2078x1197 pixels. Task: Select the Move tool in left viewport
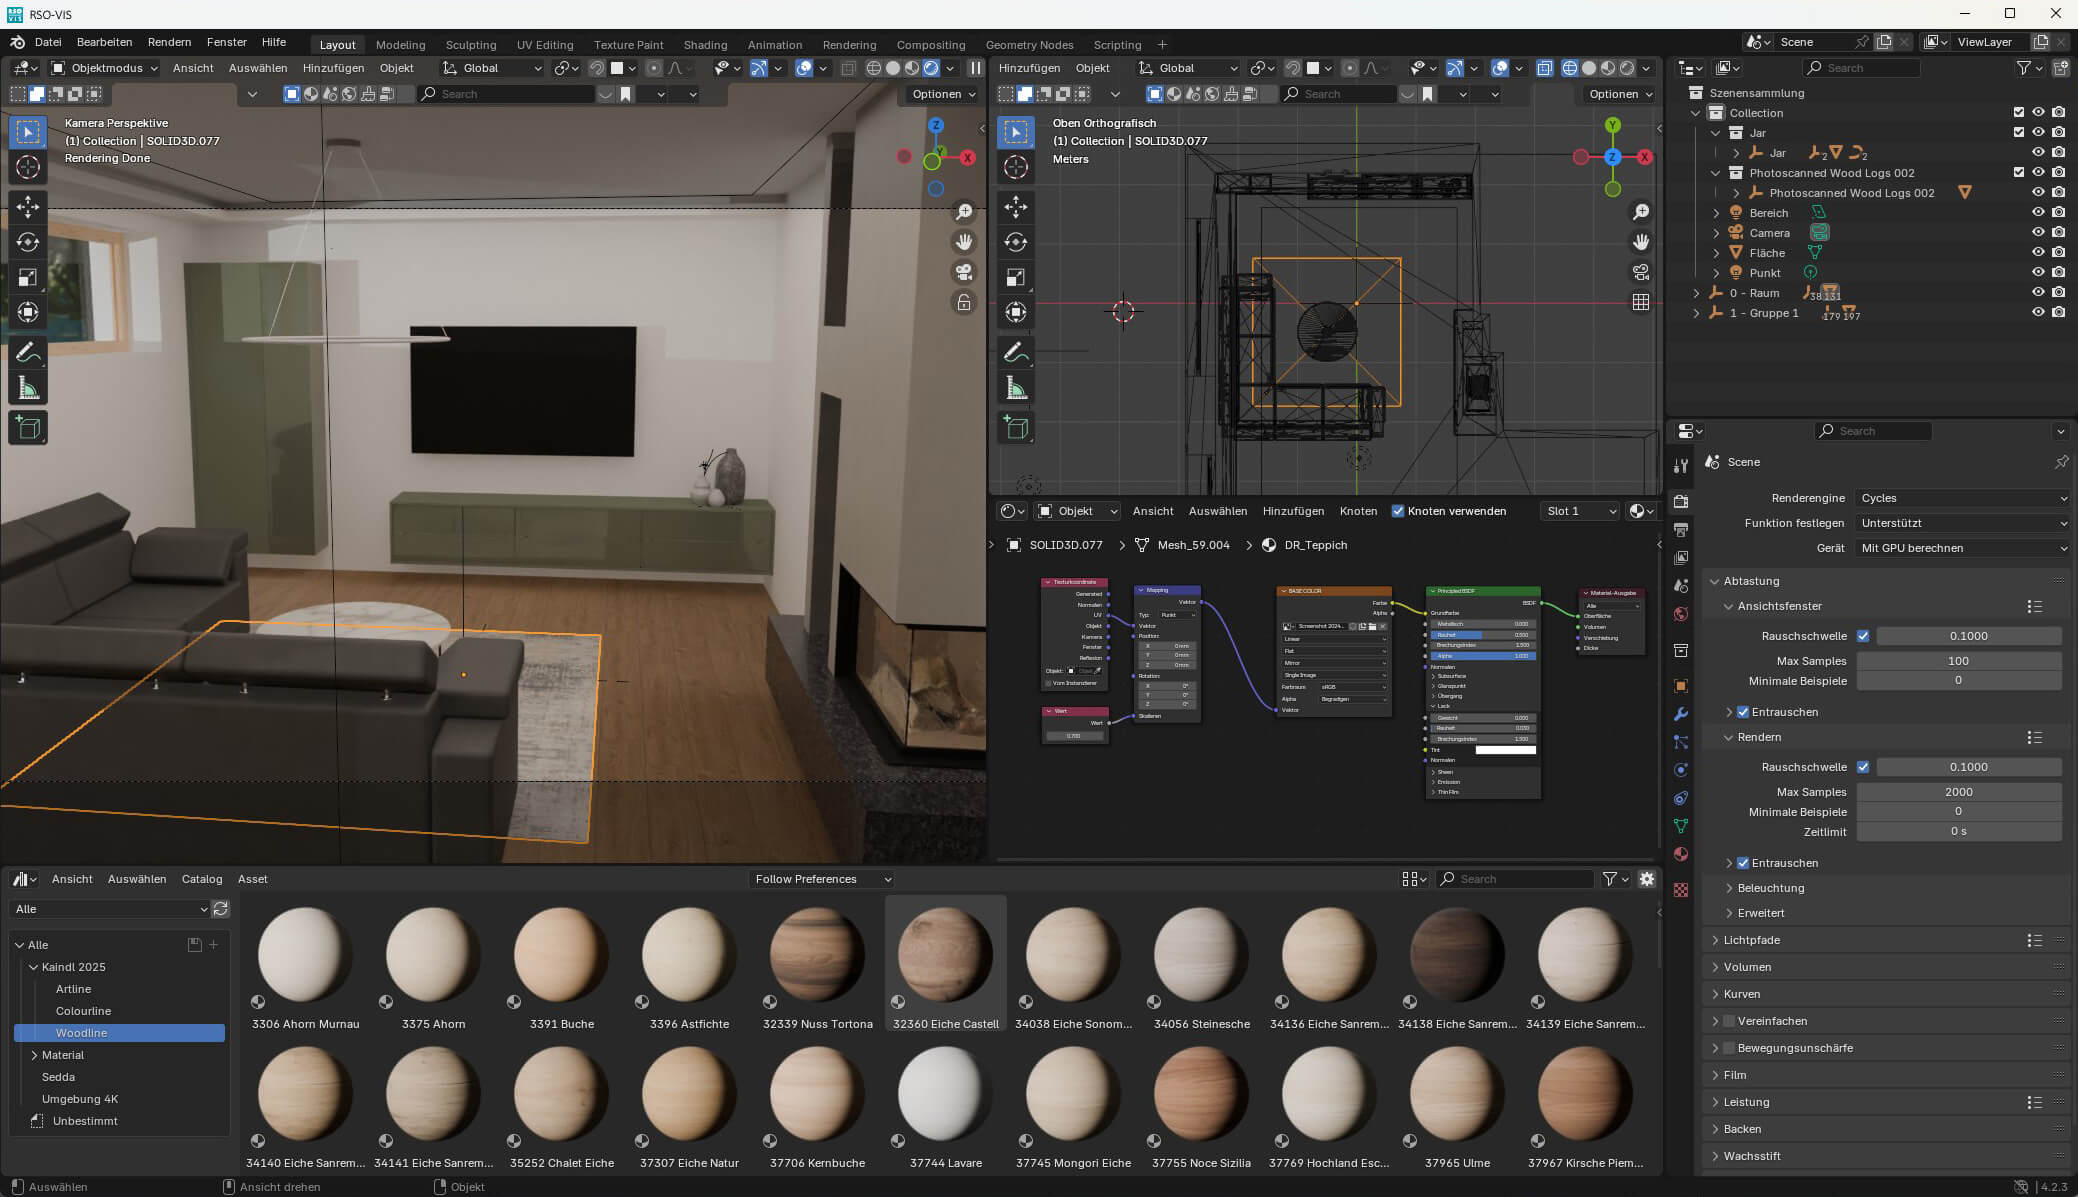click(28, 207)
